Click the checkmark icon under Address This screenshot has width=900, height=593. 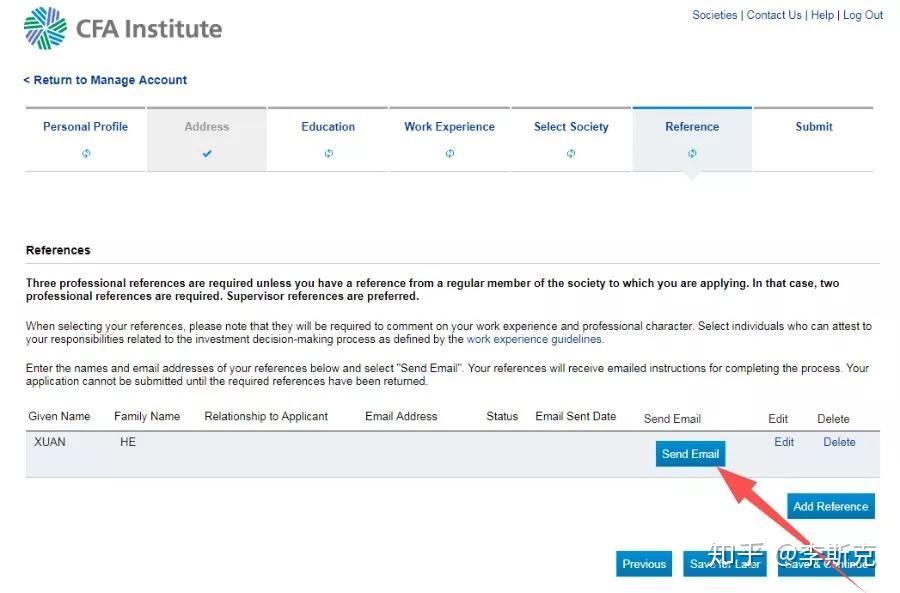207,153
